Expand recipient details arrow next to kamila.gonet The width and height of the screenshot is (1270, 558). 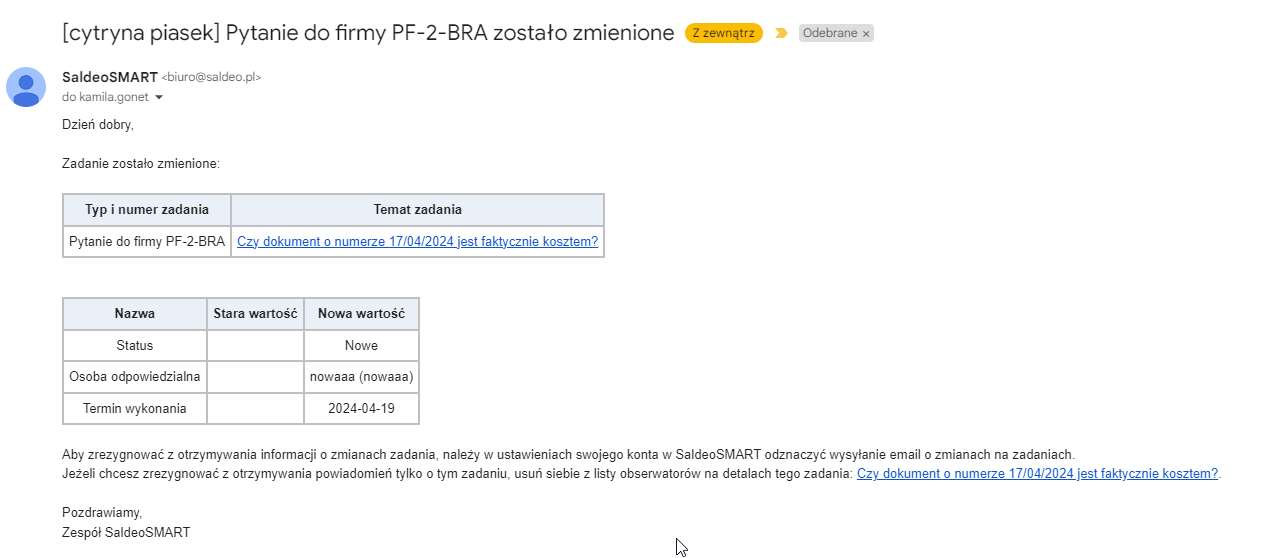[158, 97]
